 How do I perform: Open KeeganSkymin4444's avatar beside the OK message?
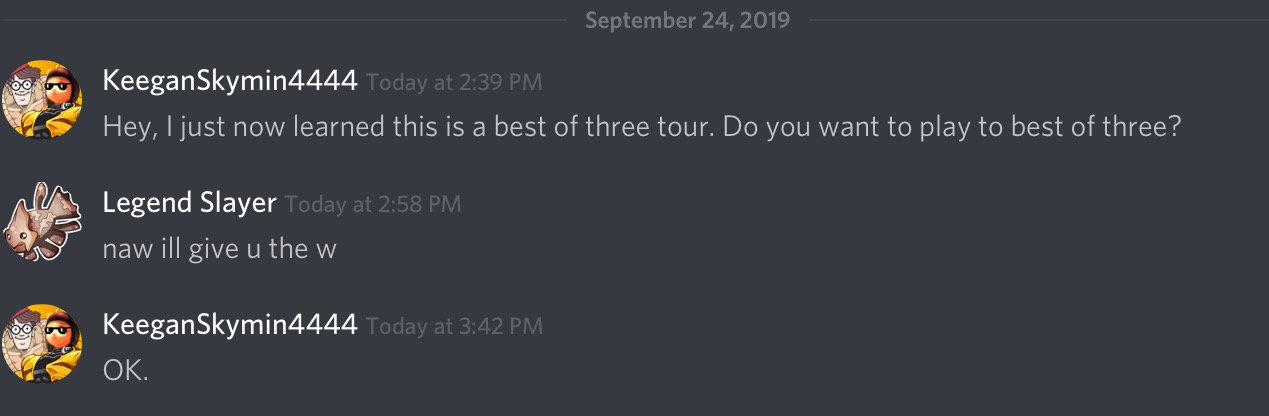[43, 344]
